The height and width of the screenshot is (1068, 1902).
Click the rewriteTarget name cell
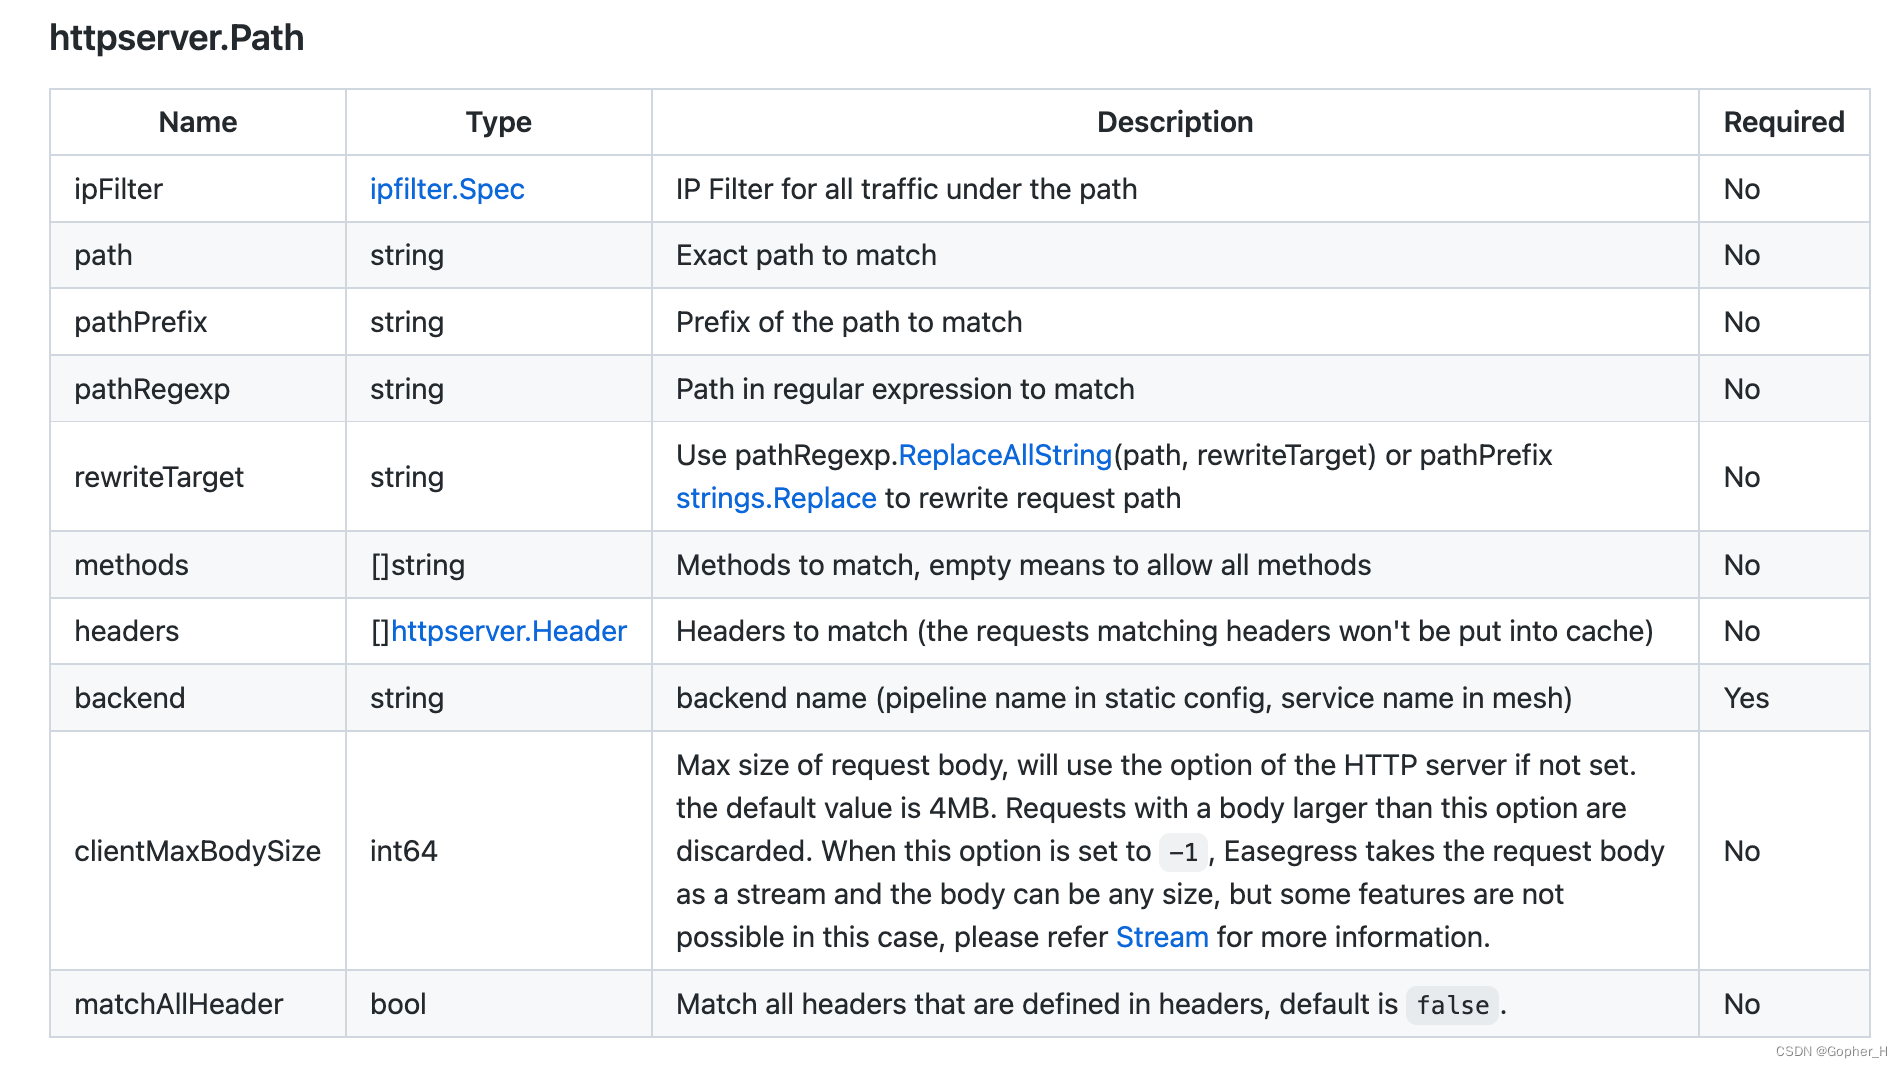(159, 477)
